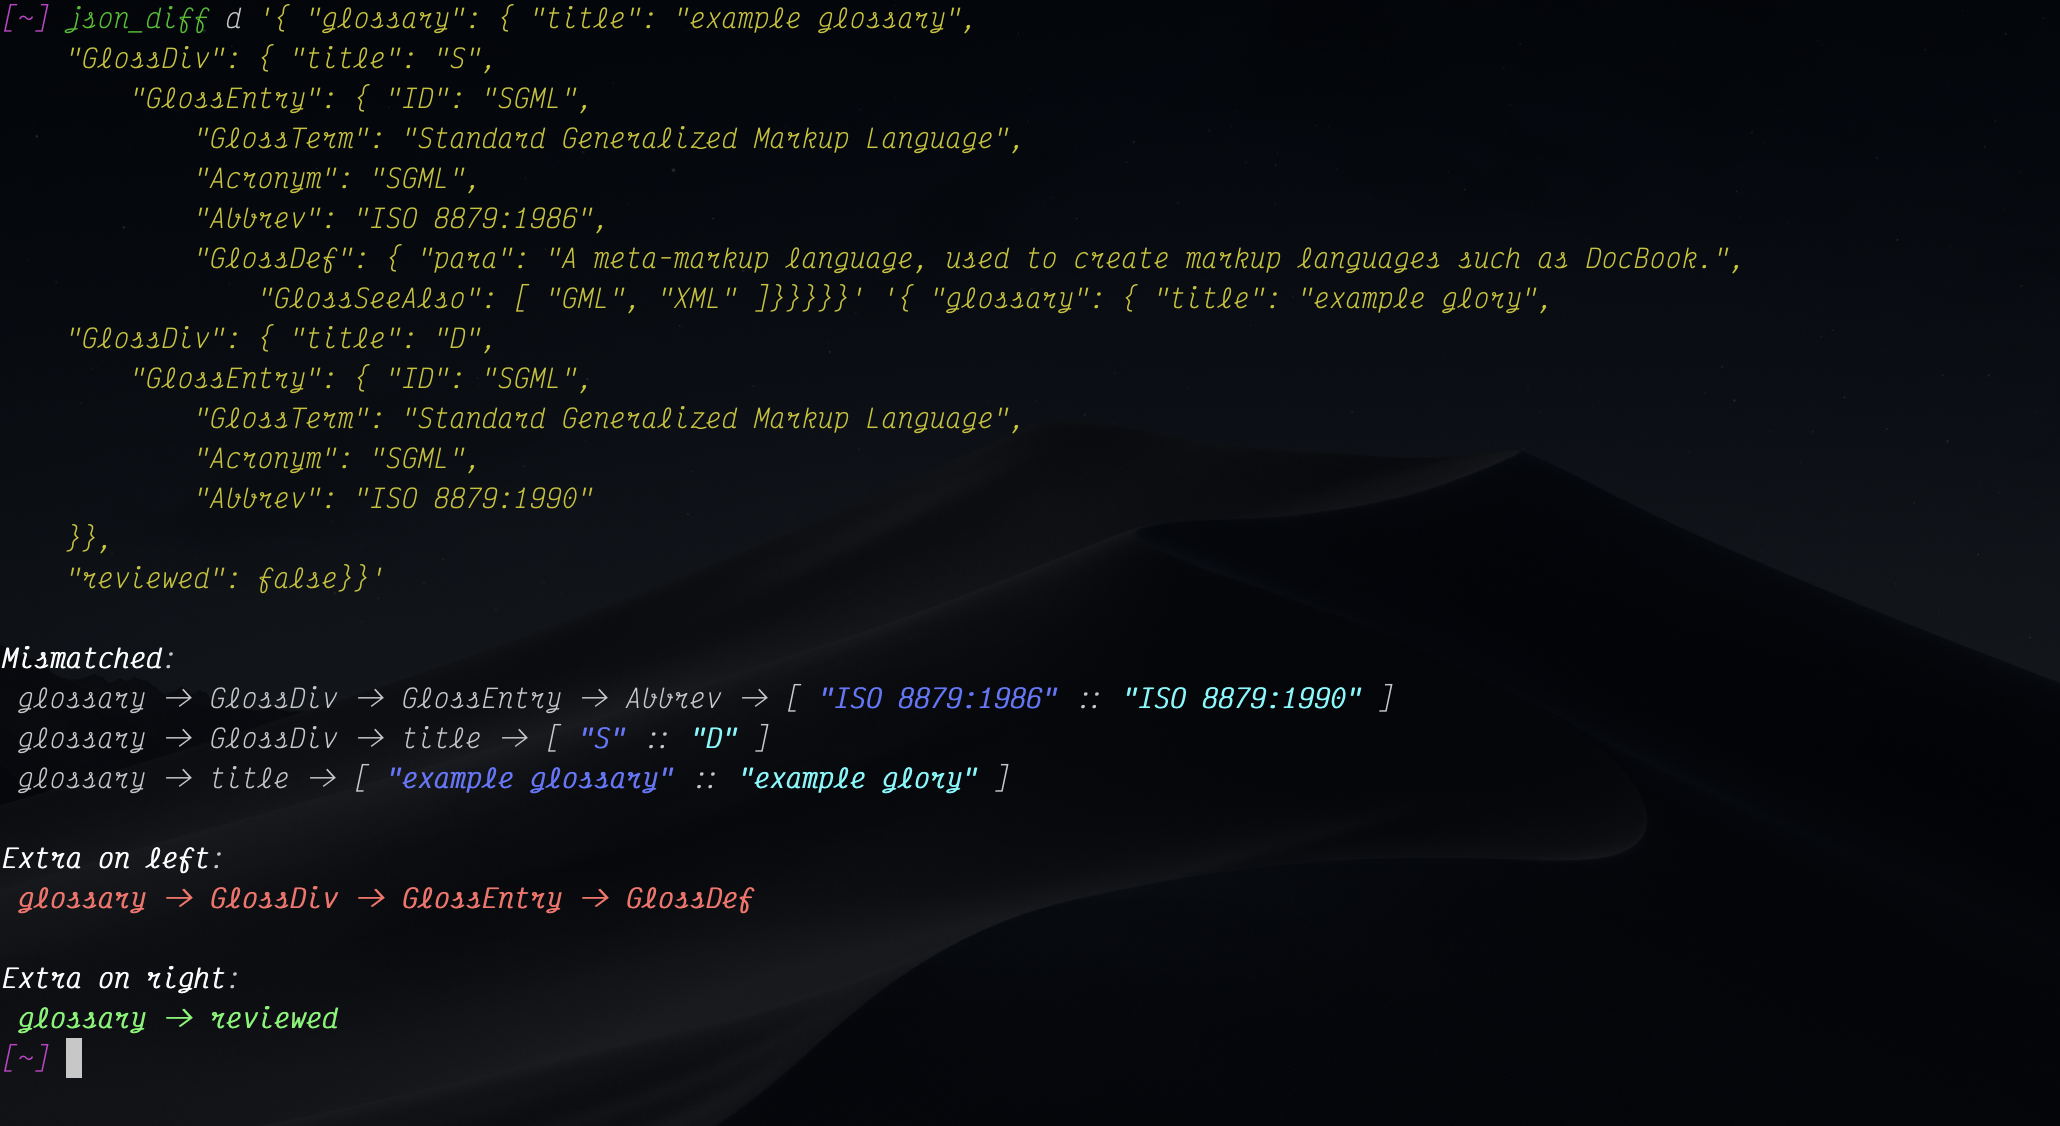This screenshot has height=1126, width=2060.
Task: Click the "D" mismatched title value
Action: click(714, 738)
